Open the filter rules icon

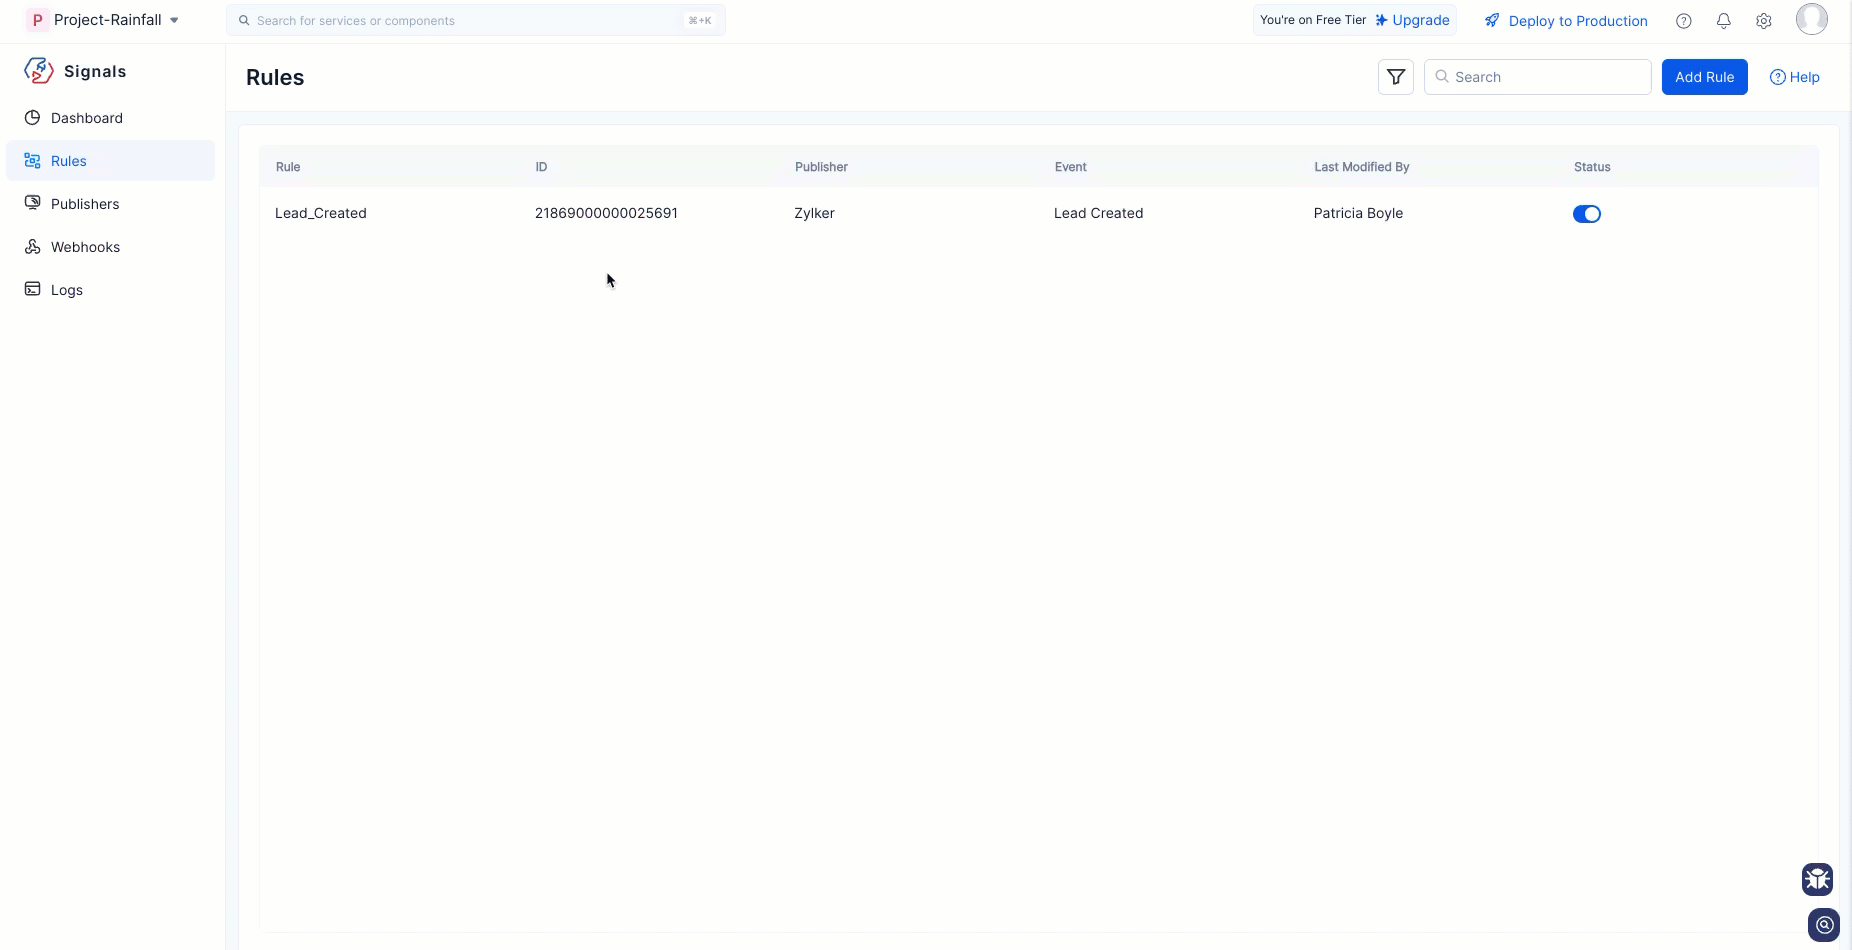pos(1396,77)
